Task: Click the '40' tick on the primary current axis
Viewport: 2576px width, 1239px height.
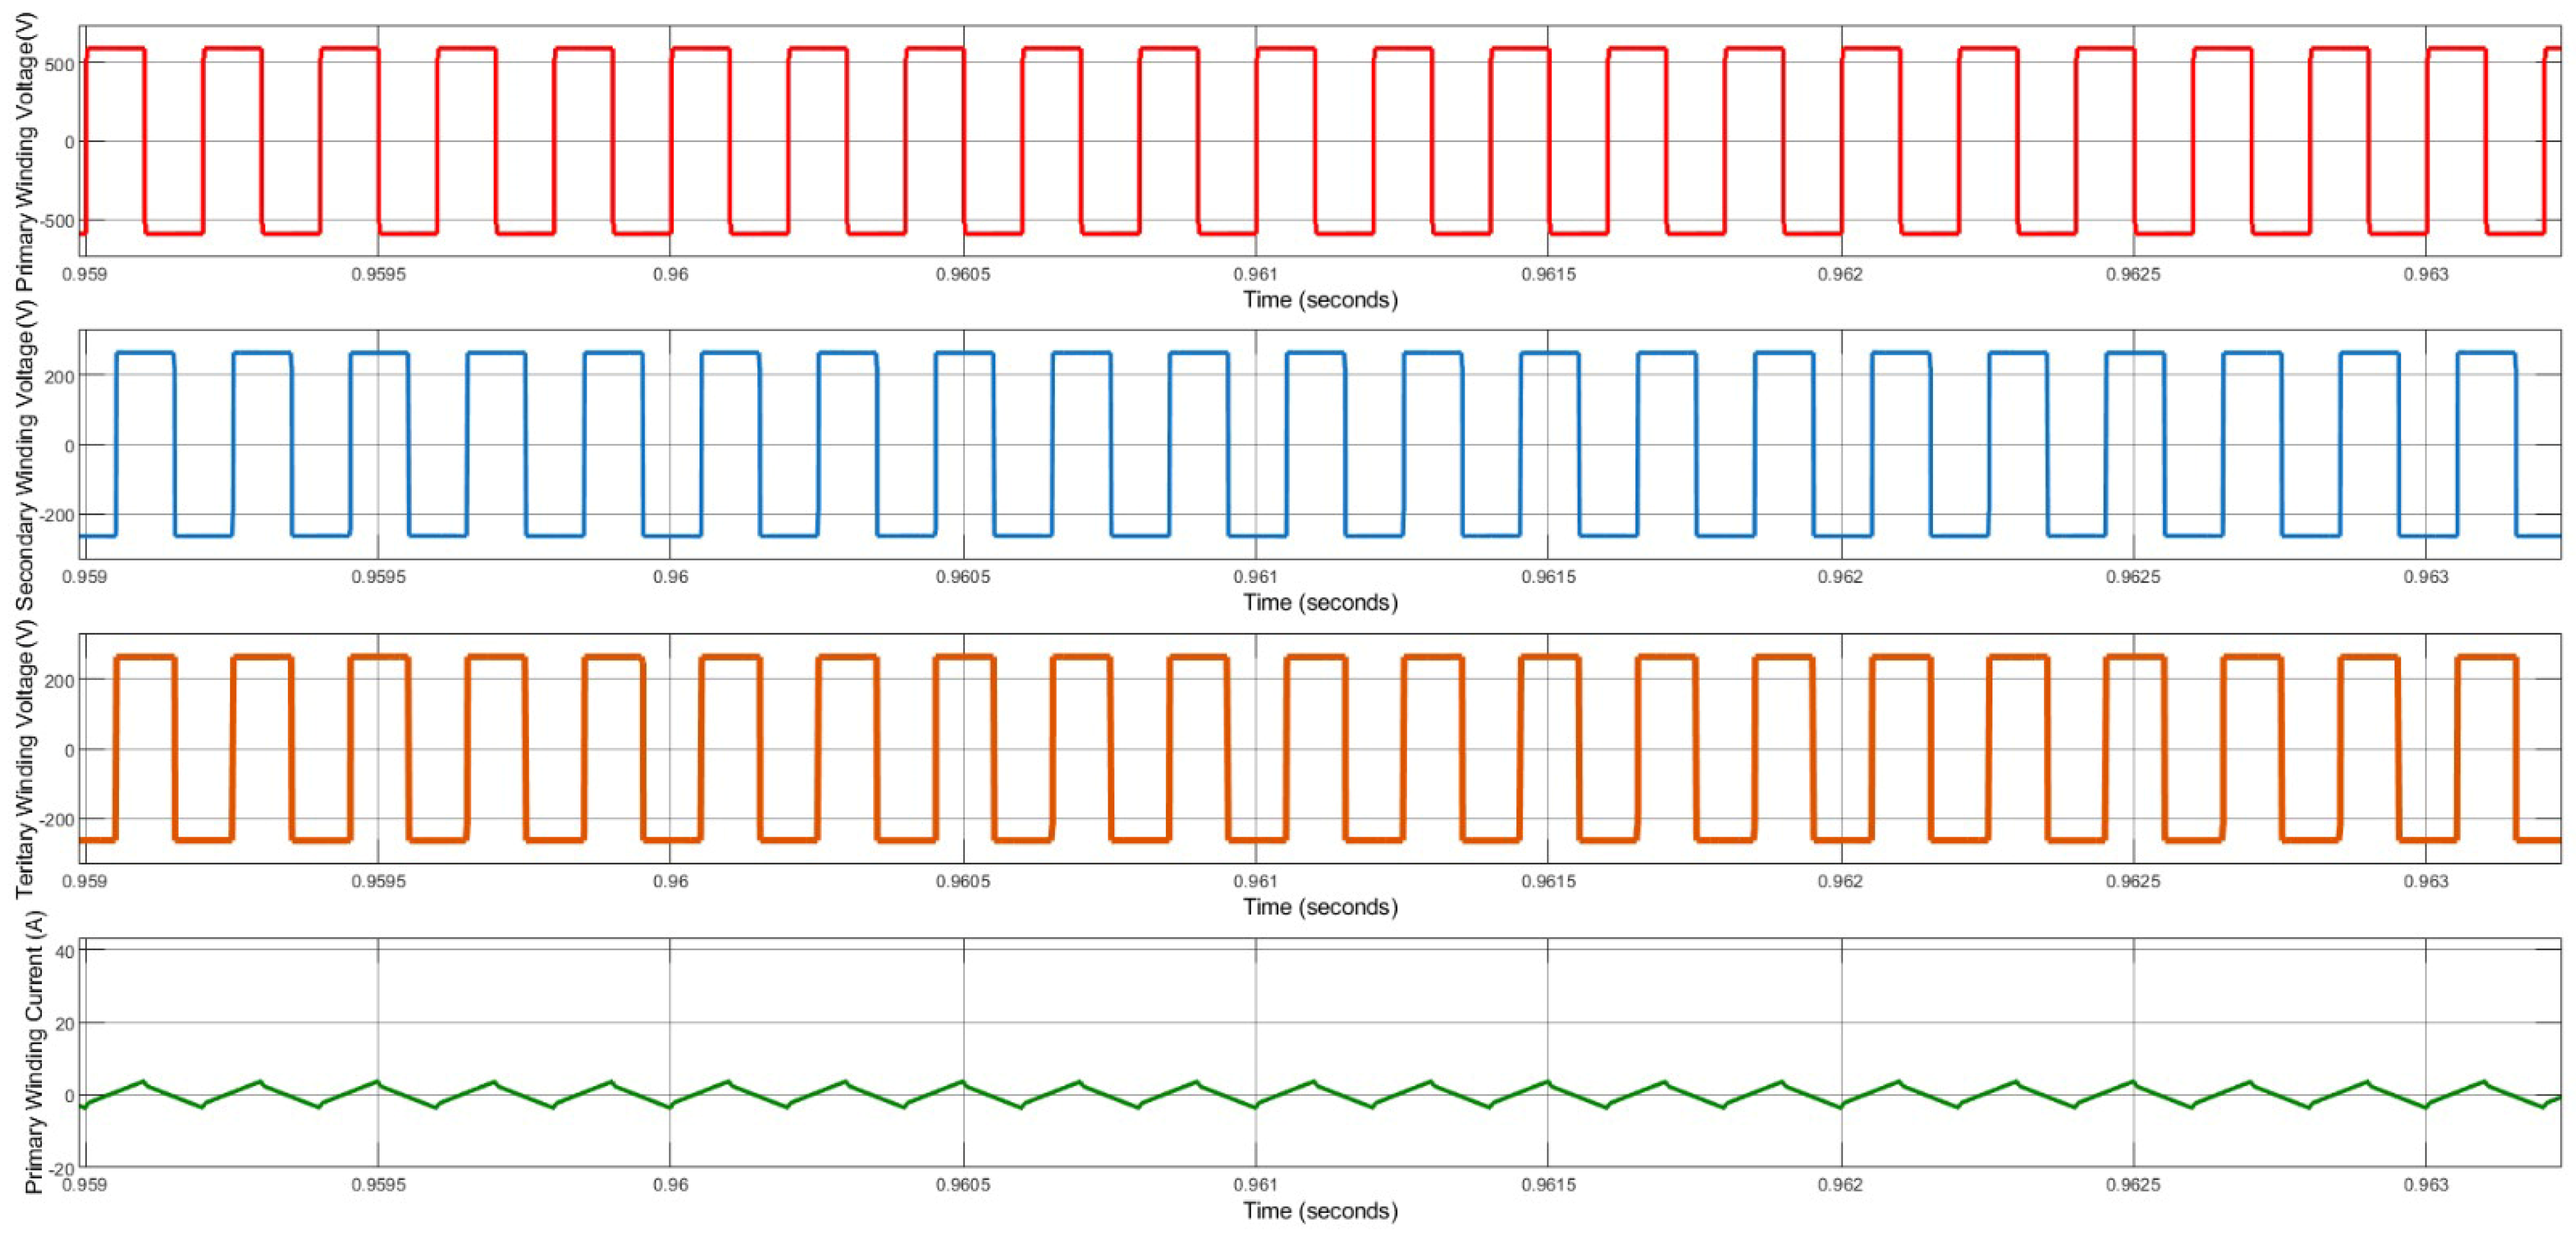Action: click(x=65, y=951)
